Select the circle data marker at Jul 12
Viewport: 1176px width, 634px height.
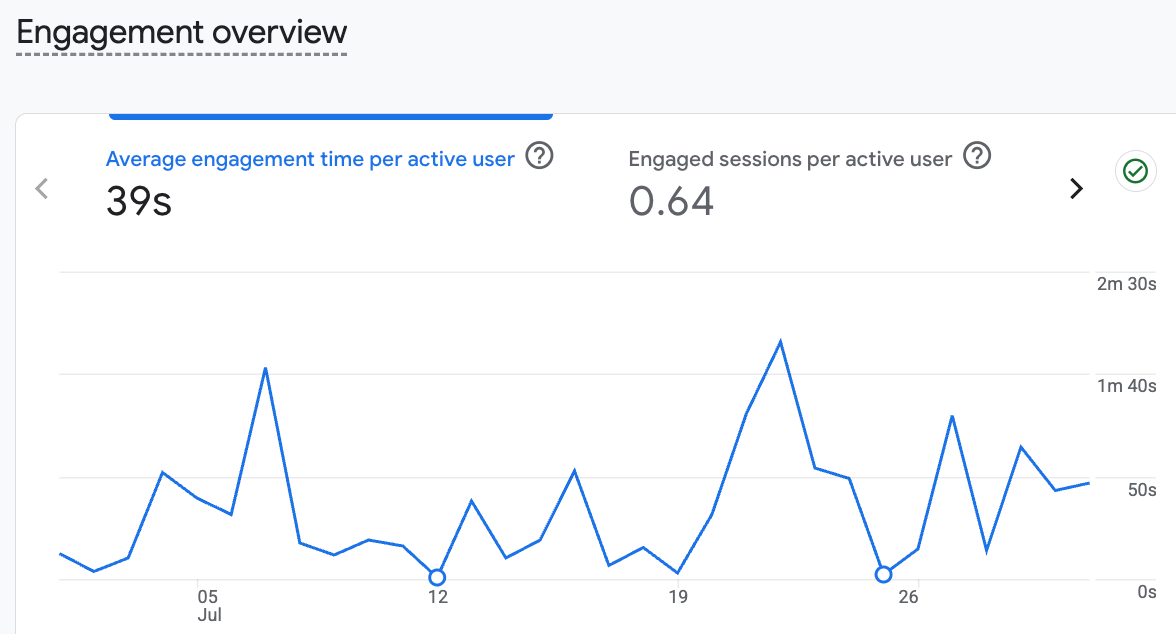(x=437, y=577)
